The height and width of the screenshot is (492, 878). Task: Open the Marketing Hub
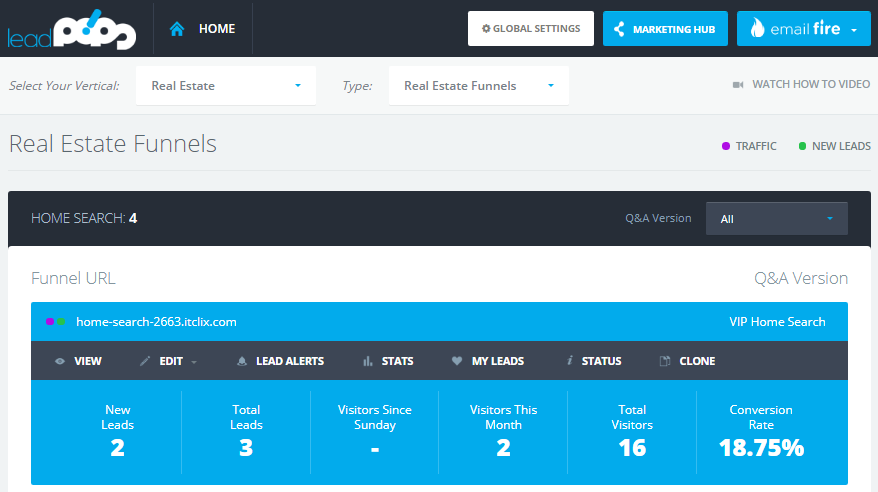[x=665, y=29]
